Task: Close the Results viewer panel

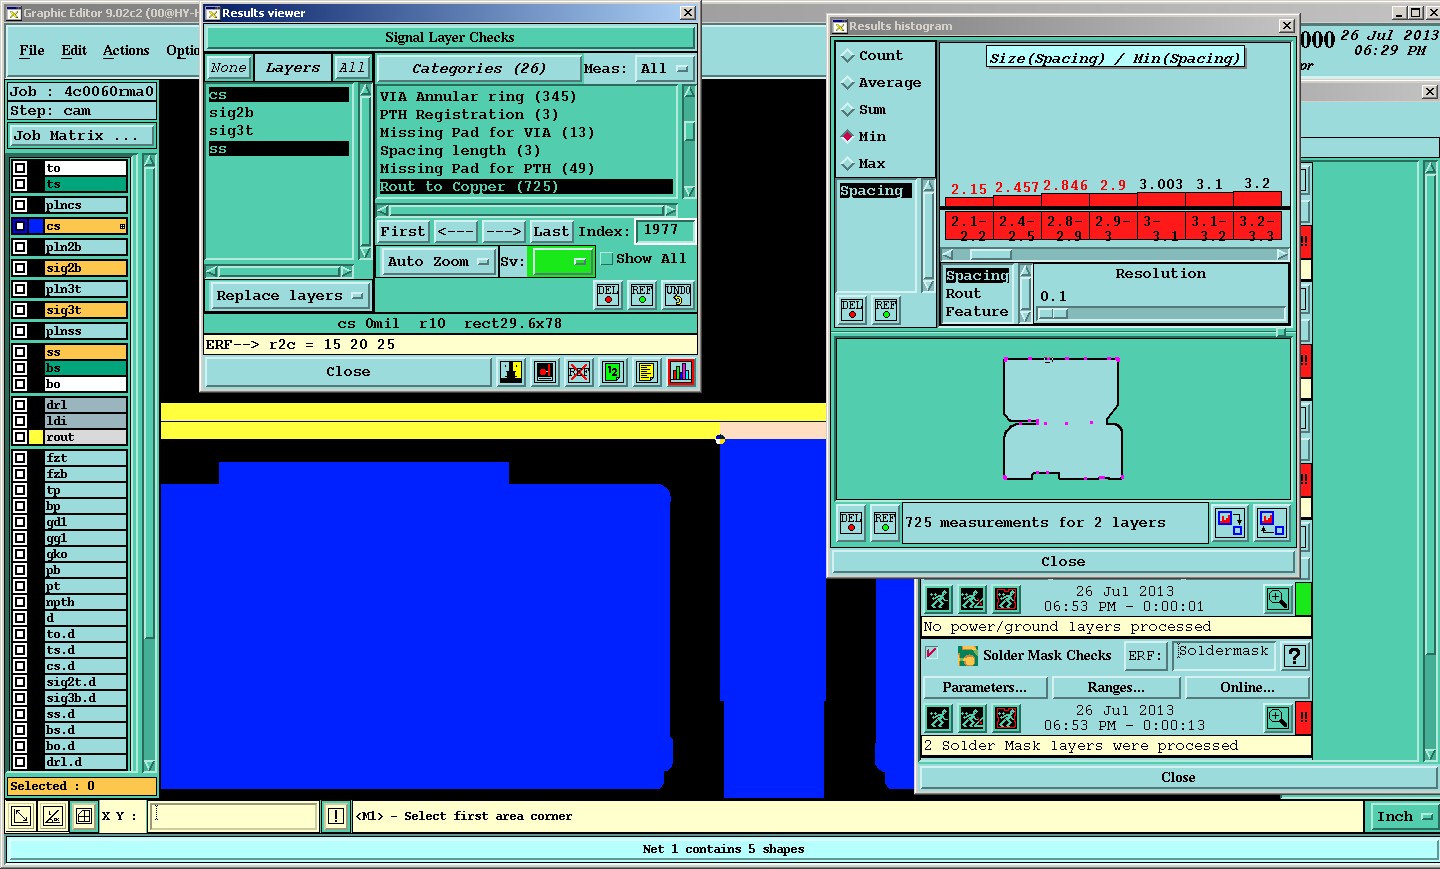Action: point(348,372)
